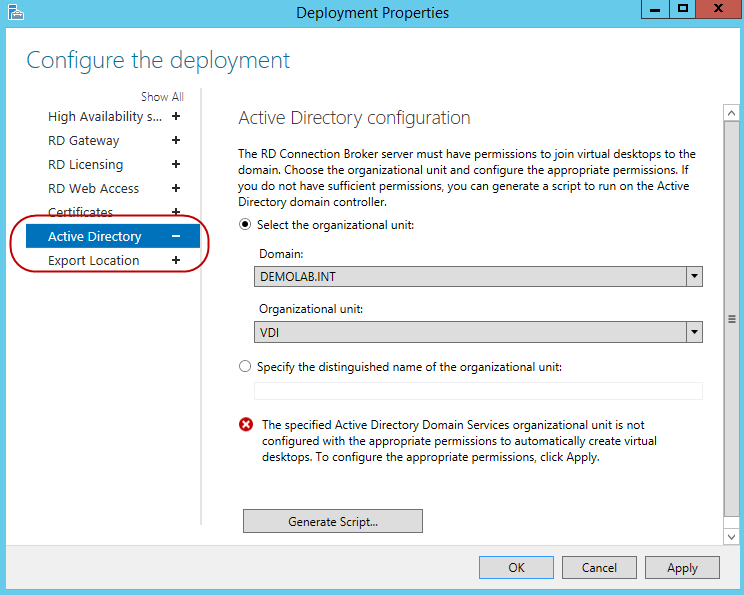Image resolution: width=744 pixels, height=595 pixels.
Task: Choose 'Specify the distinguished name' radio option
Action: coord(245,367)
